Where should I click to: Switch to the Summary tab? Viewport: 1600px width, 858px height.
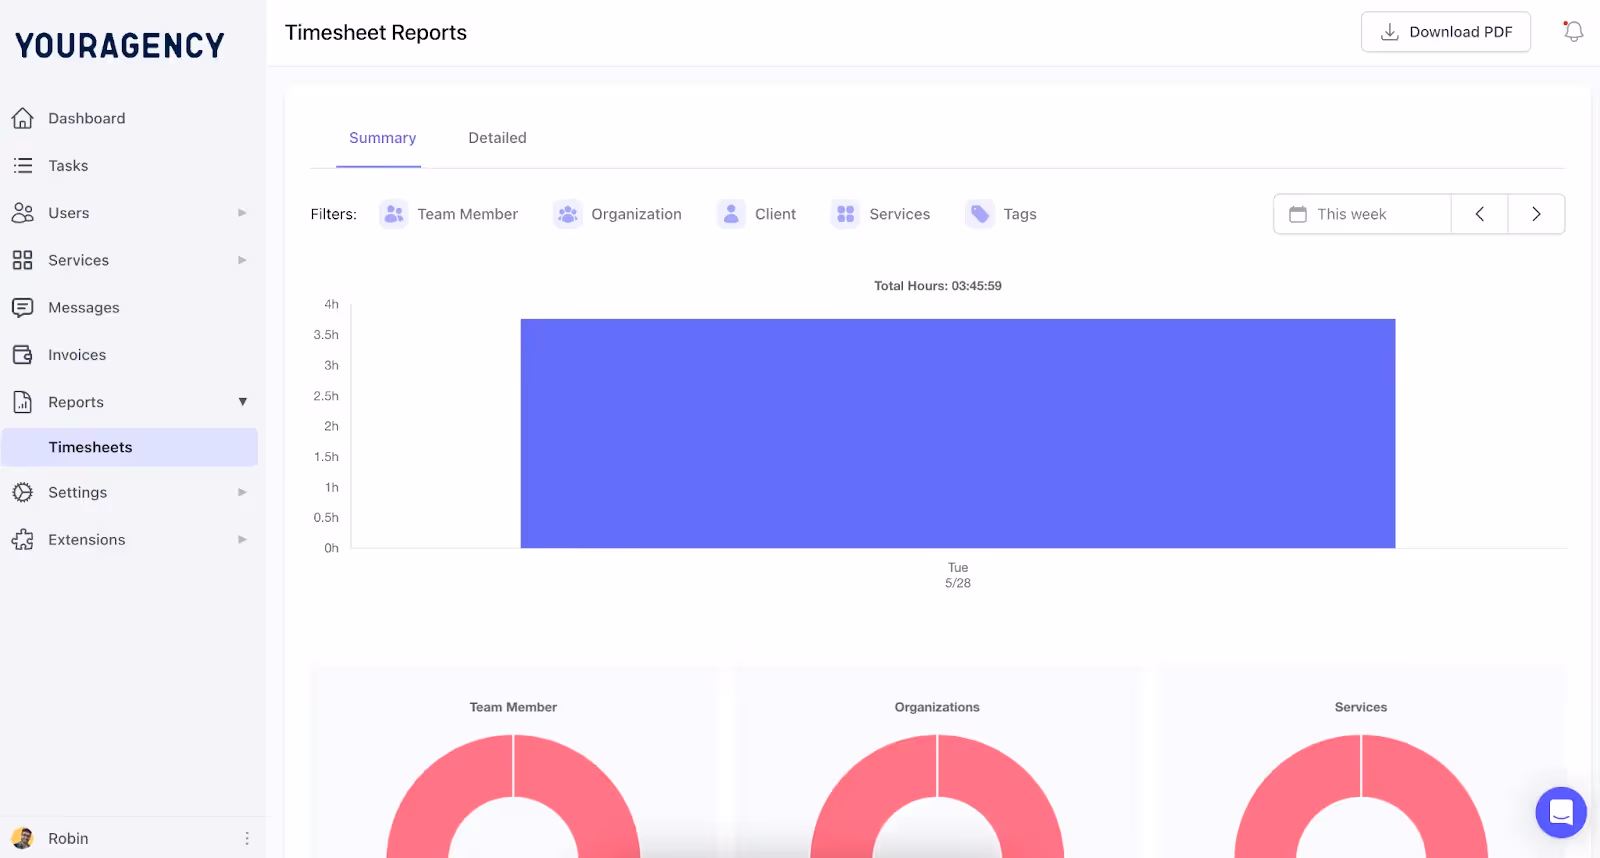pos(382,138)
